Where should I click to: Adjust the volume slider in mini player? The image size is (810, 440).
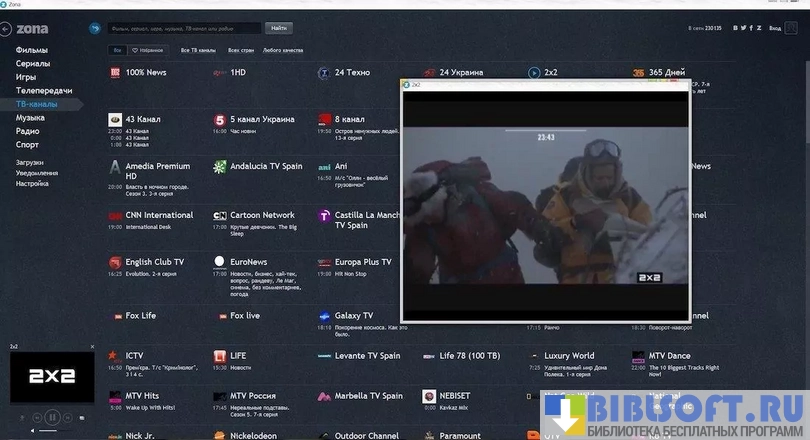[50, 431]
